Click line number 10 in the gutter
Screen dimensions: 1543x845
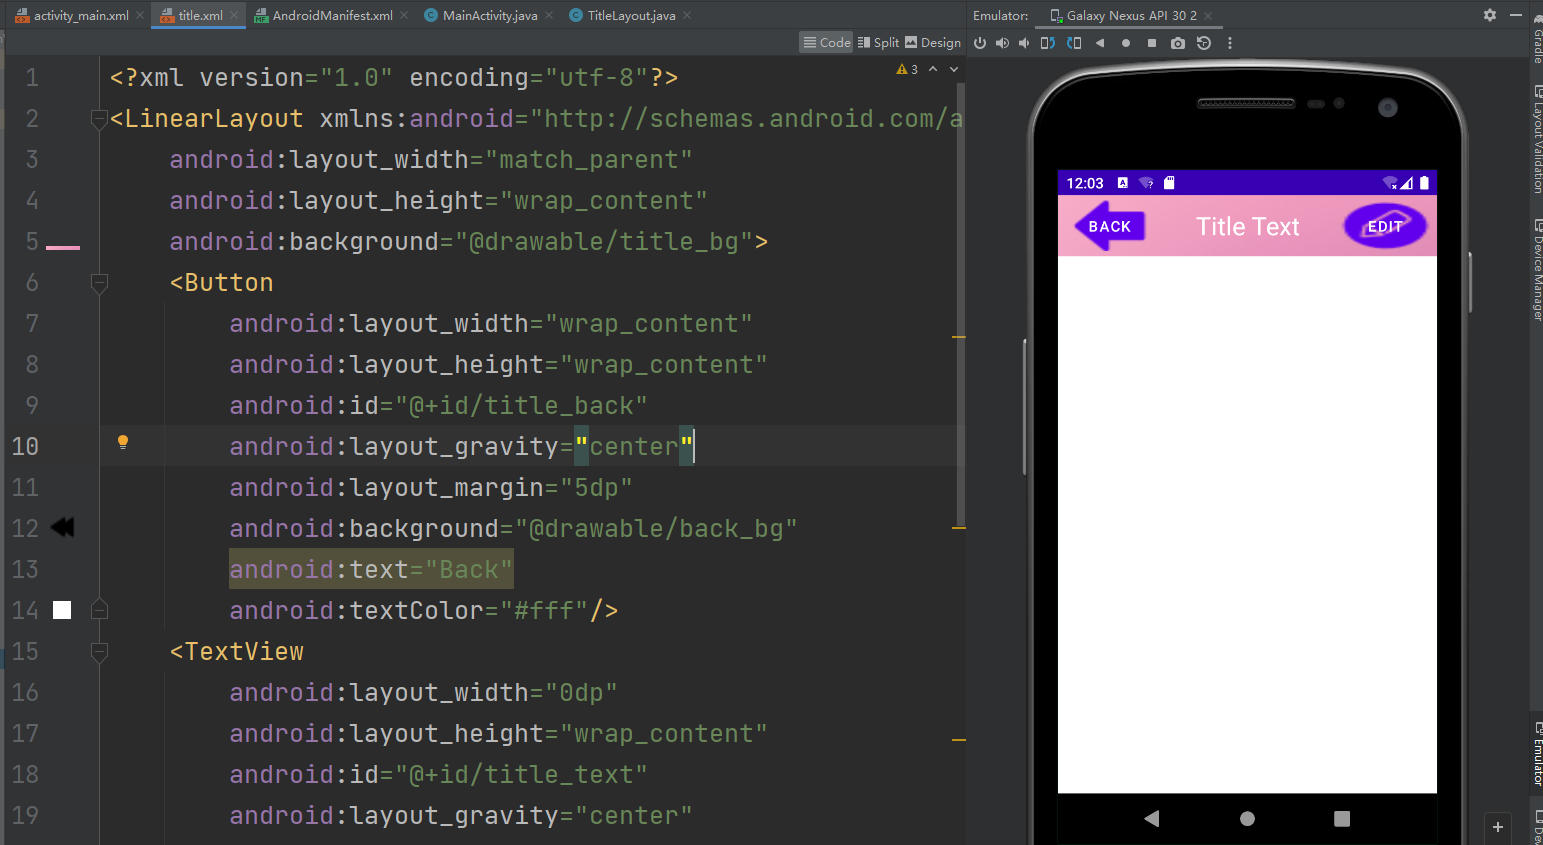point(25,446)
